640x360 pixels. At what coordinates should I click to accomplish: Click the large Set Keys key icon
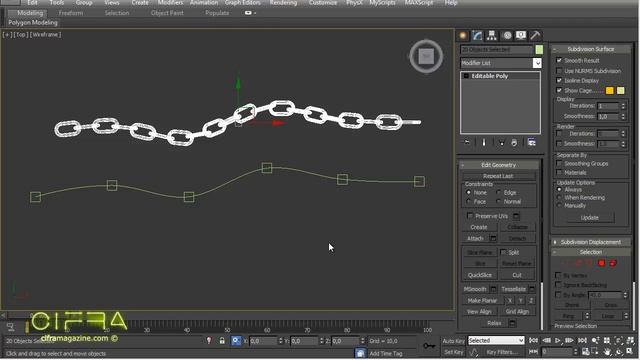pyautogui.click(x=429, y=346)
